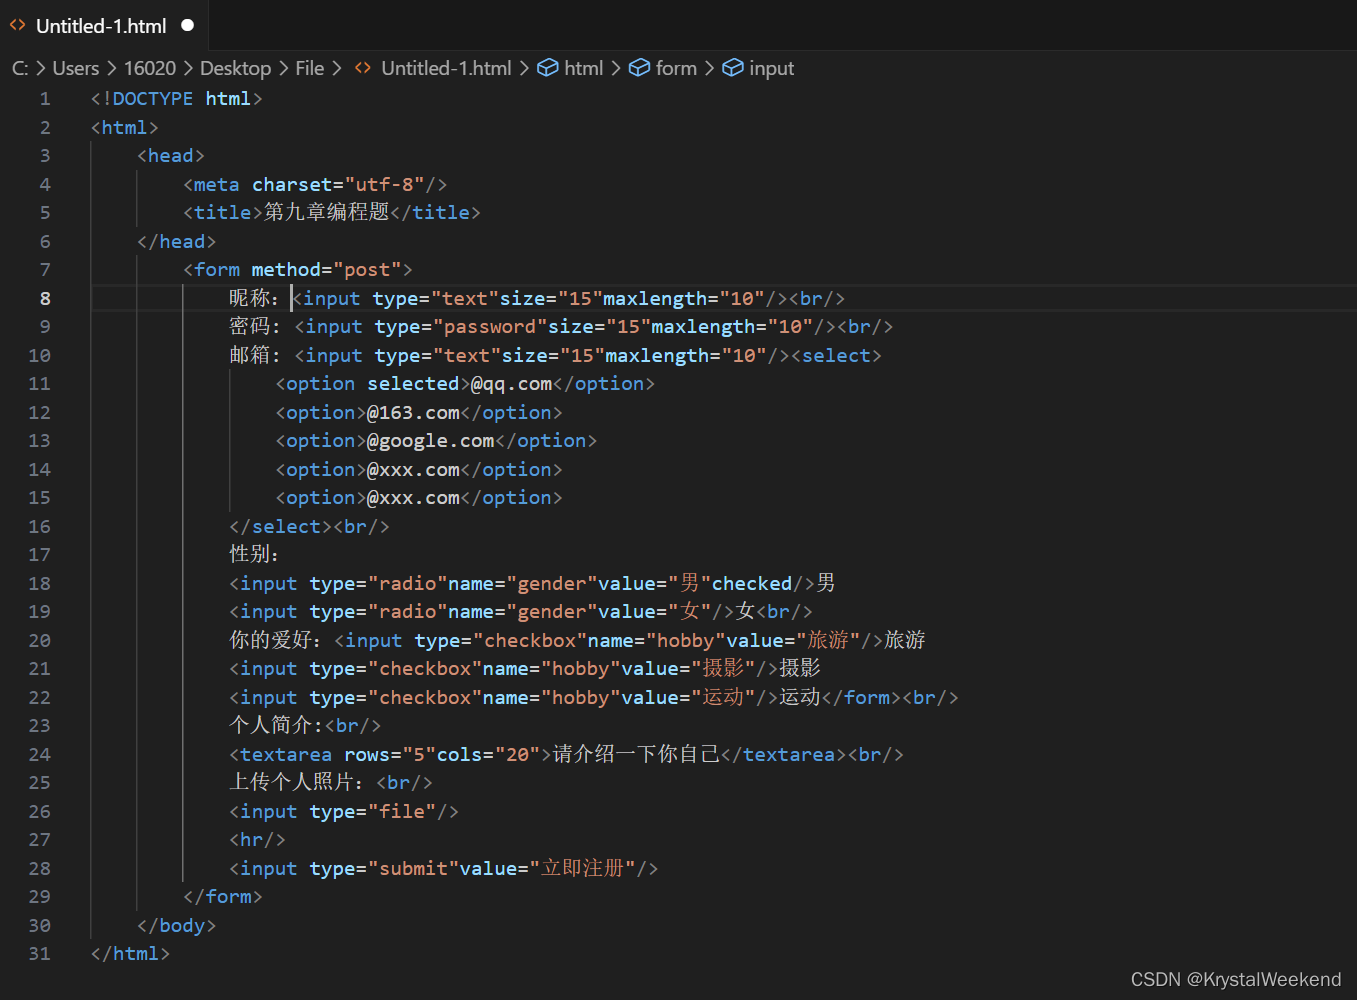
Task: Click the "旅游" value string
Action: point(828,640)
